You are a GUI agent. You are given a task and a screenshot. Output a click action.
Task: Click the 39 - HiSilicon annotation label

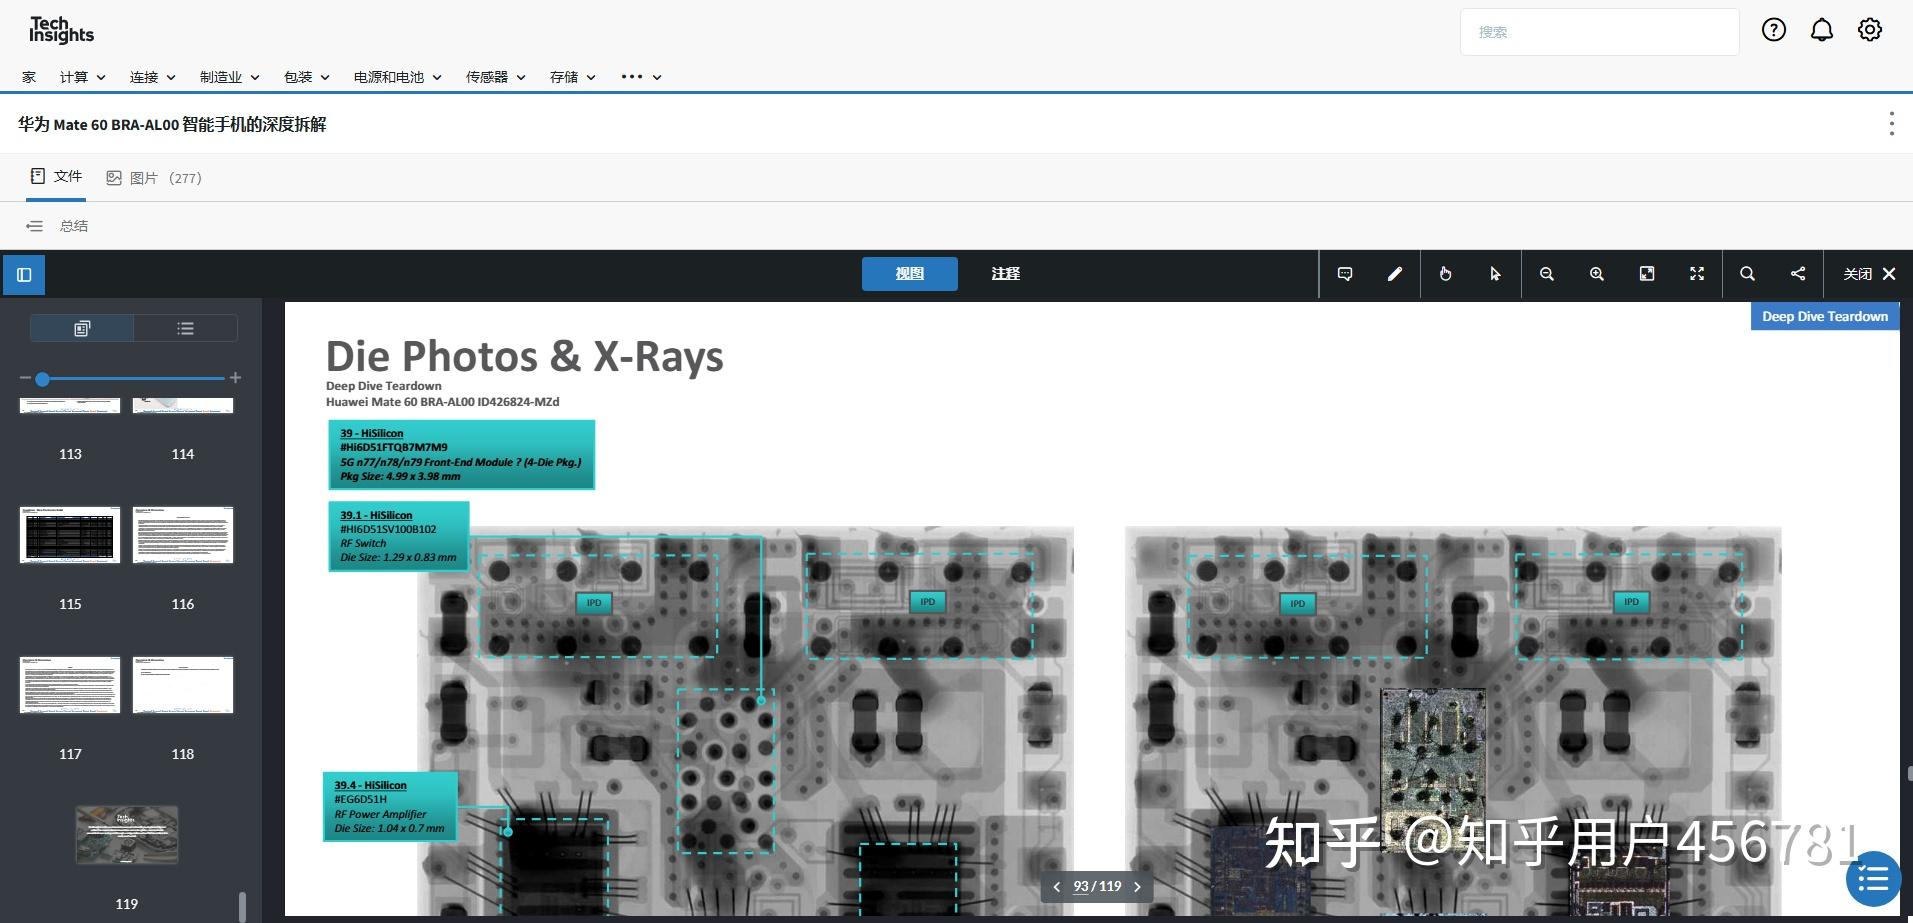tap(461, 455)
